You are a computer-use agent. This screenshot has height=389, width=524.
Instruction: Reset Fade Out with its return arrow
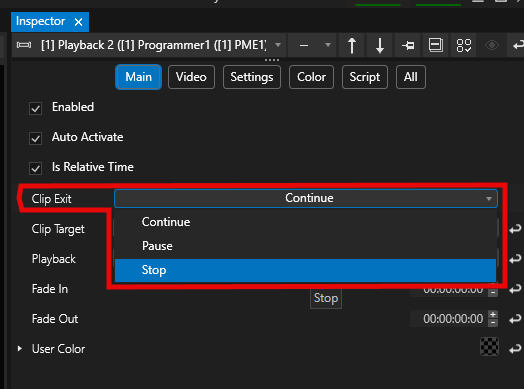pyautogui.click(x=515, y=319)
